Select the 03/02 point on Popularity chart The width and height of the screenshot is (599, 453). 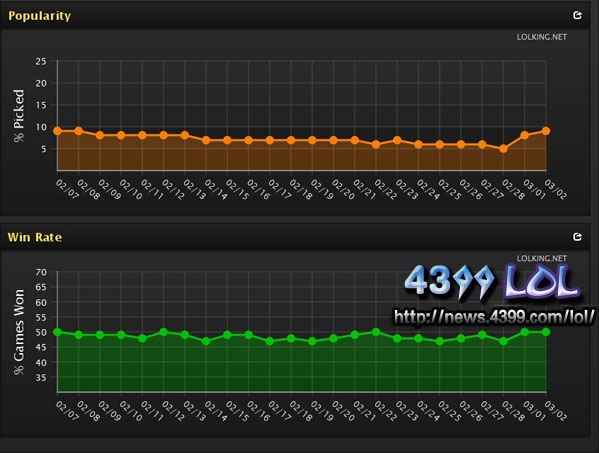pyautogui.click(x=546, y=131)
